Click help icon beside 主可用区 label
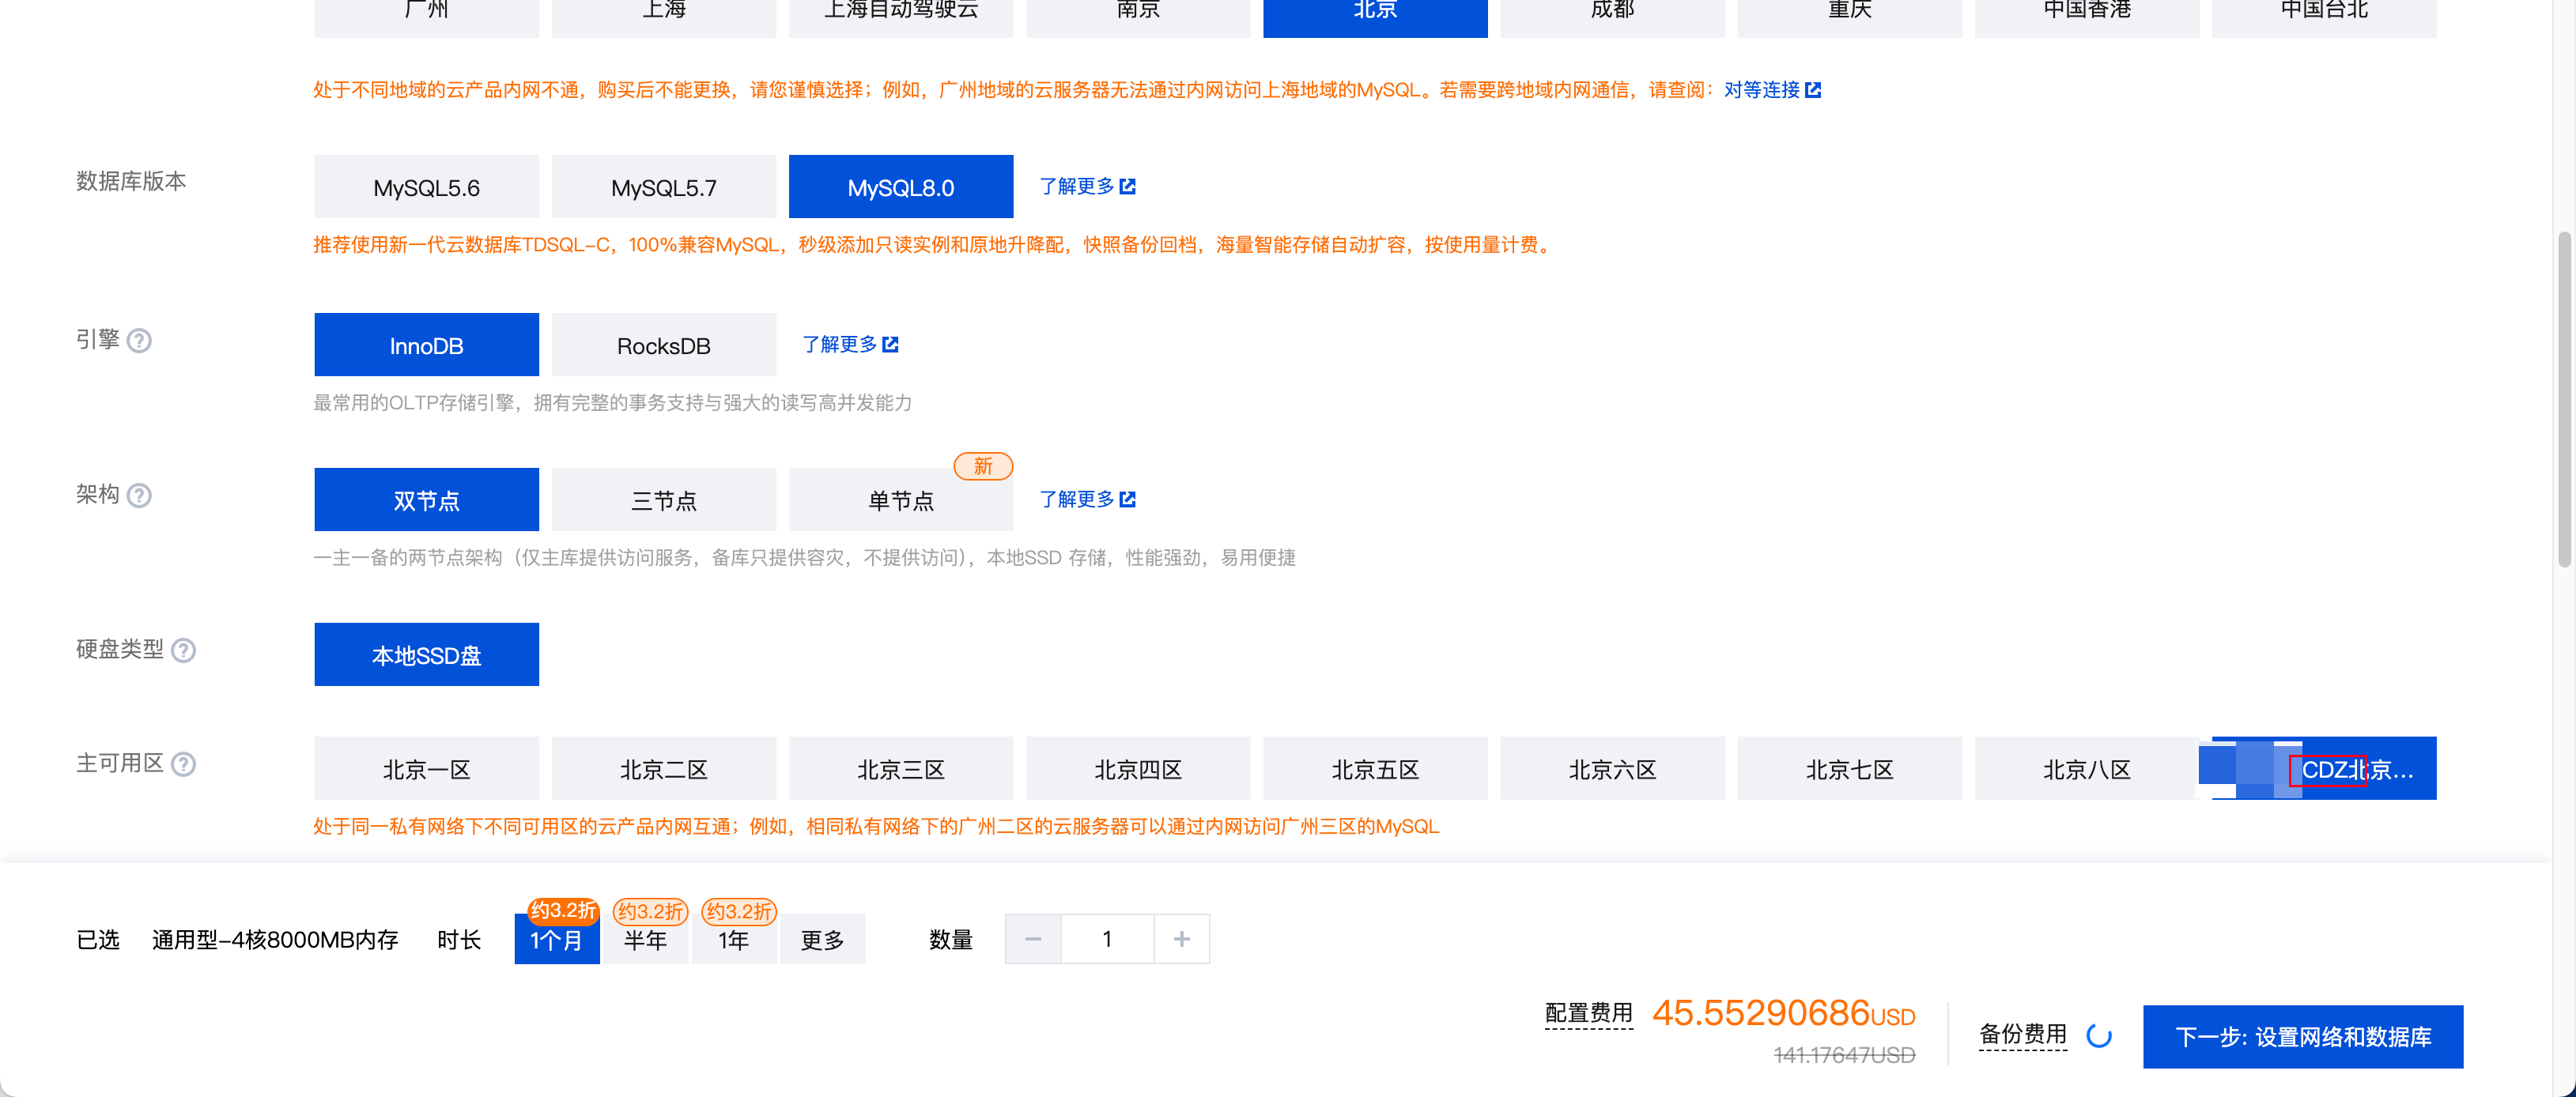Image resolution: width=2576 pixels, height=1097 pixels. (x=183, y=765)
